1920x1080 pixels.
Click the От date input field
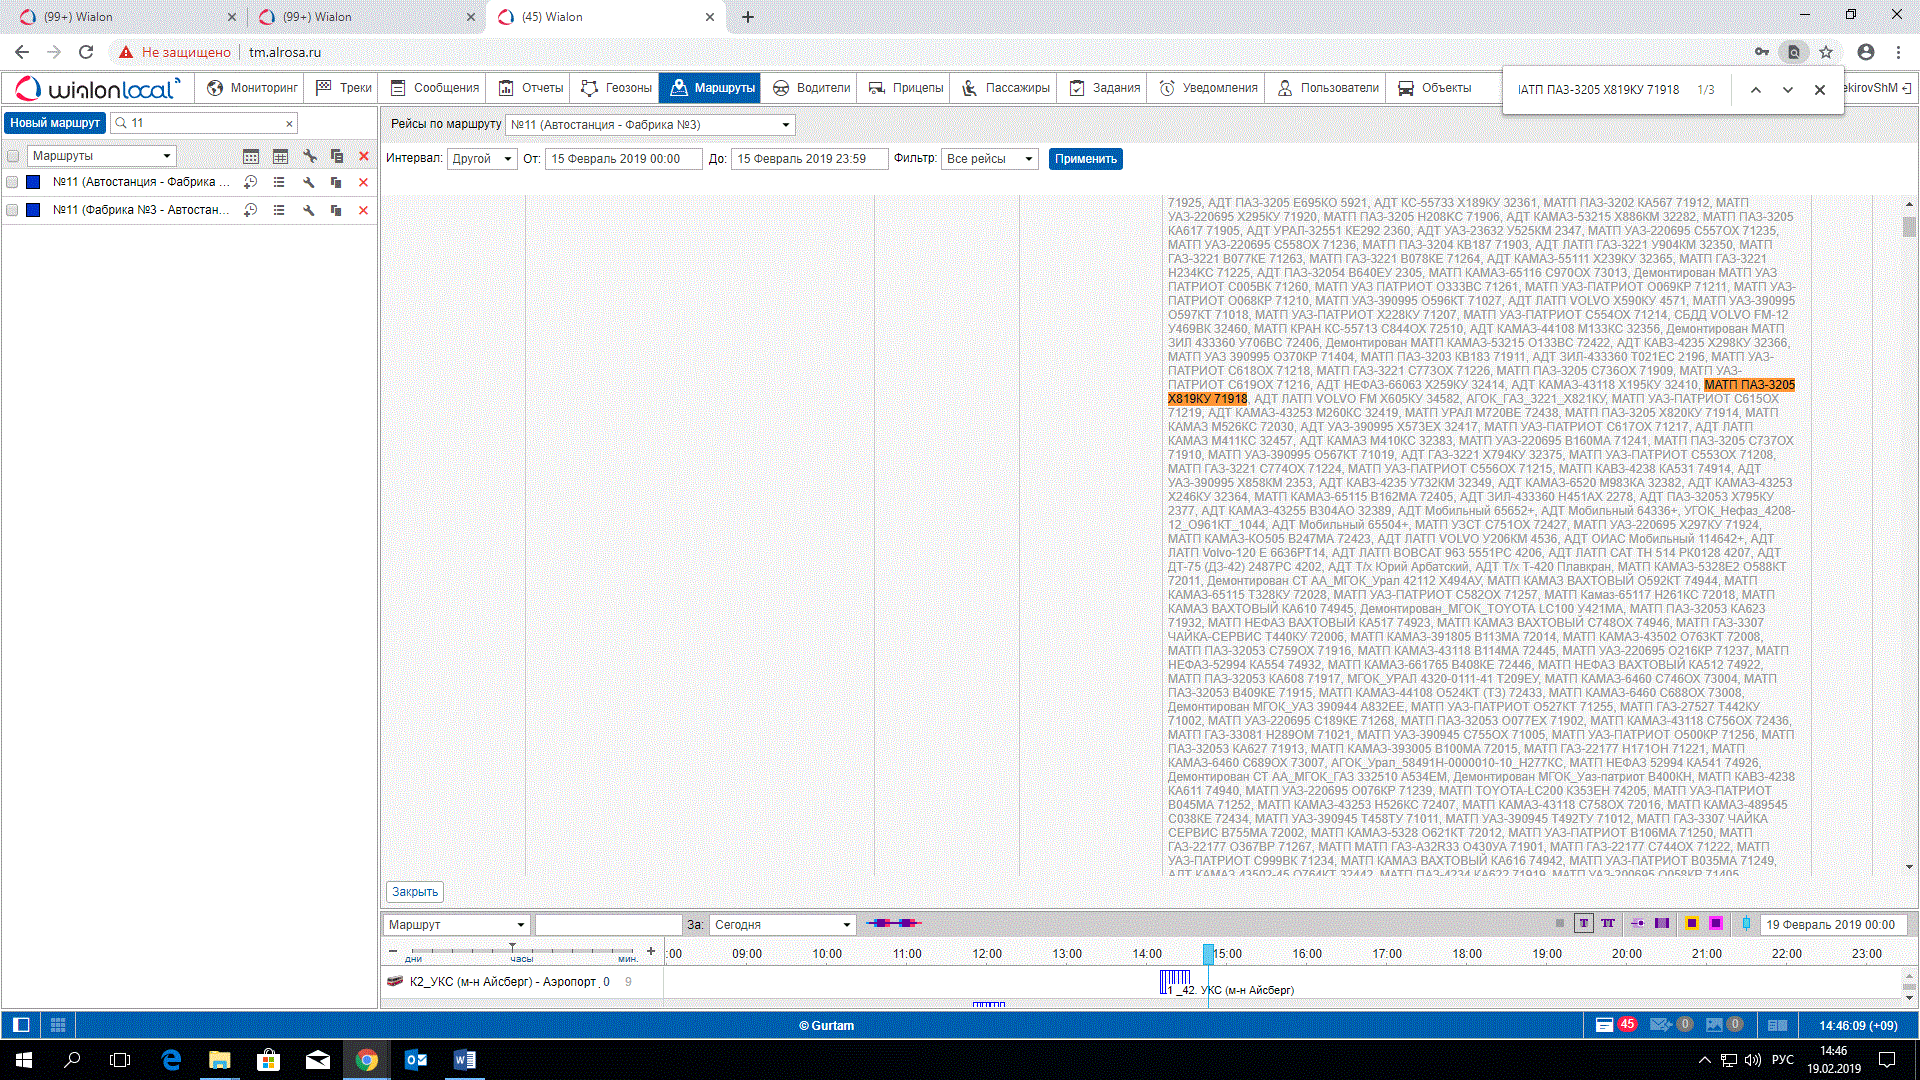[x=623, y=159]
